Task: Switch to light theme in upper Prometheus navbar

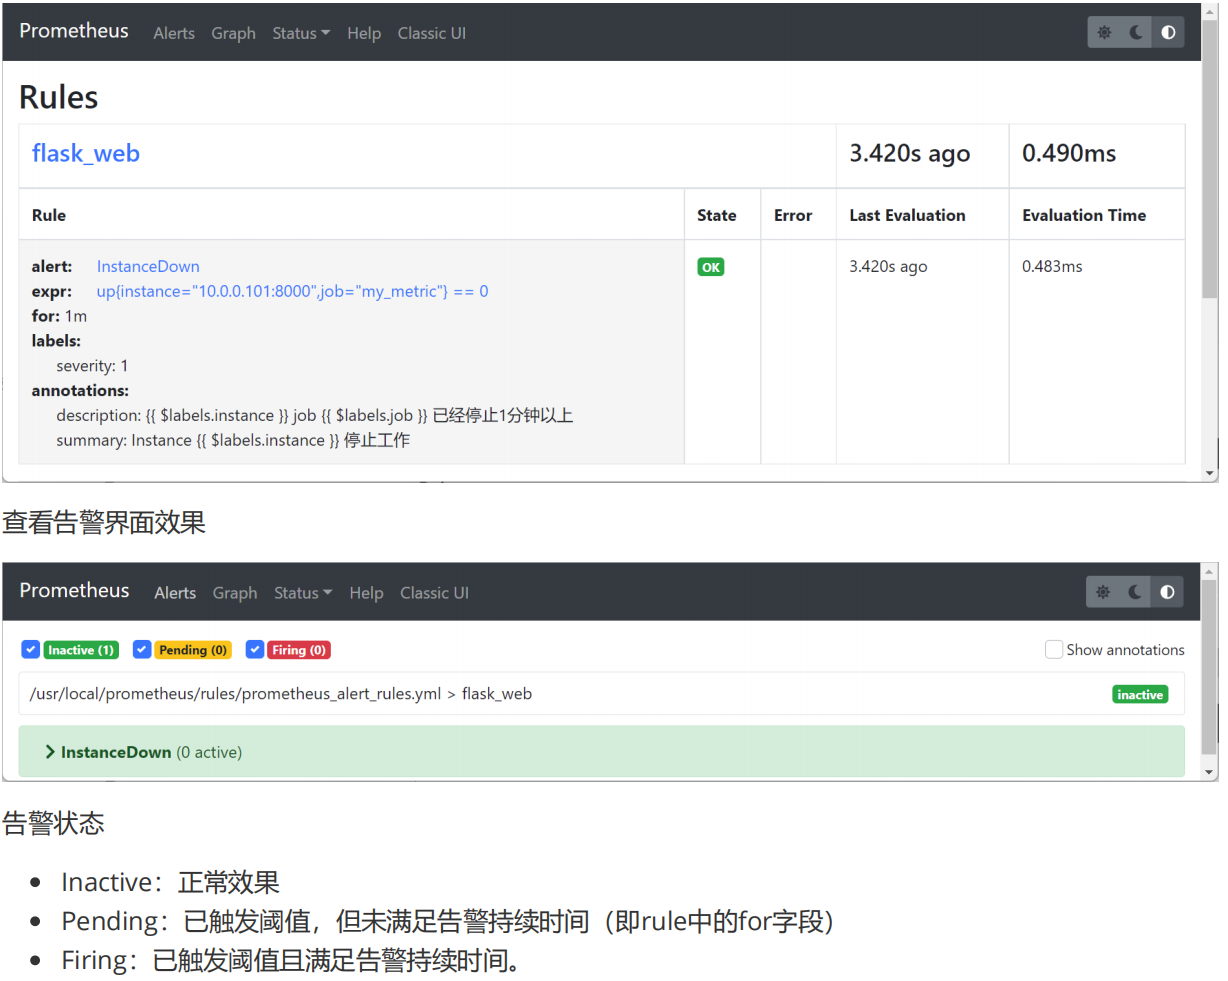Action: [x=1104, y=32]
